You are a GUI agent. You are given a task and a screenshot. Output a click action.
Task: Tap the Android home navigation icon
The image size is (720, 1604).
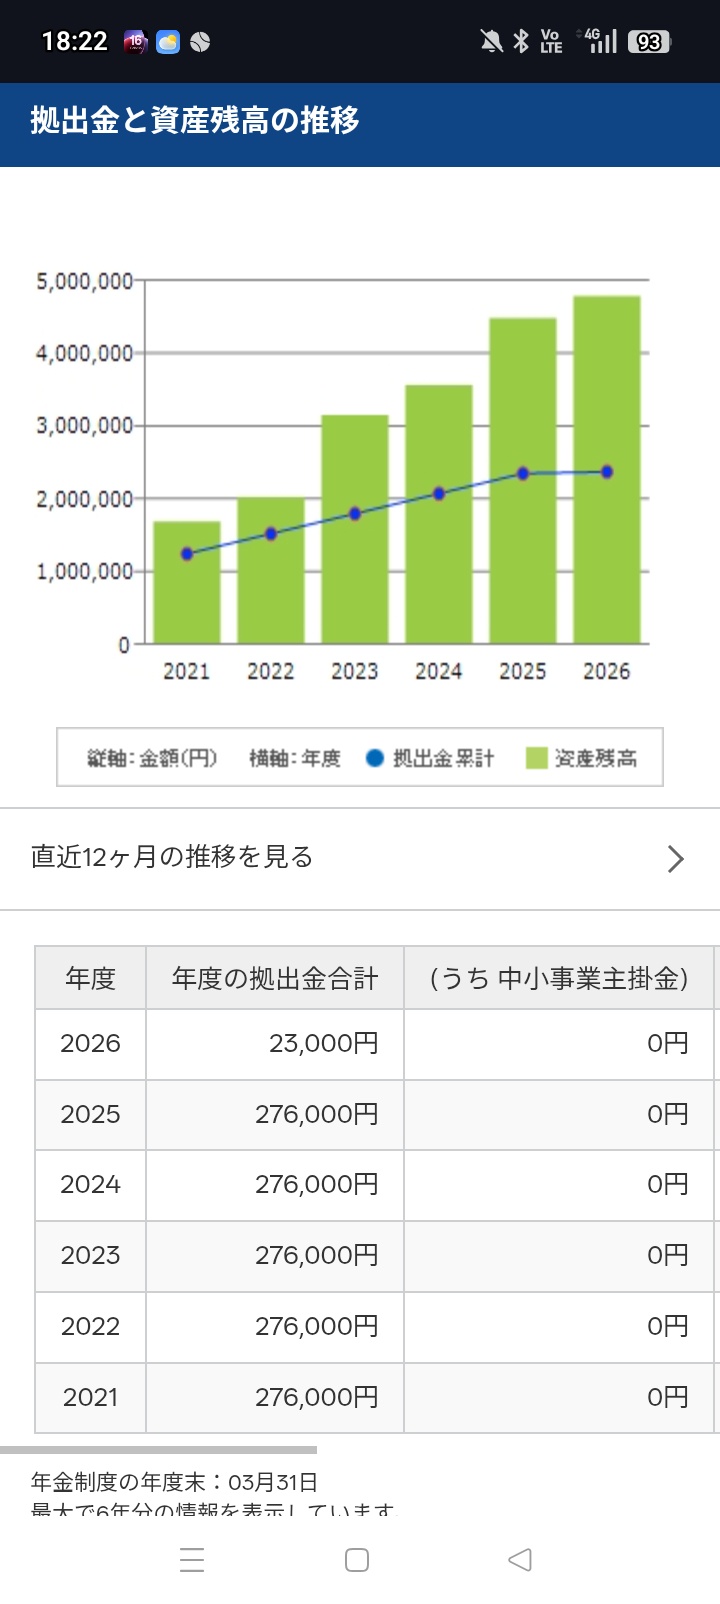coord(356,1559)
